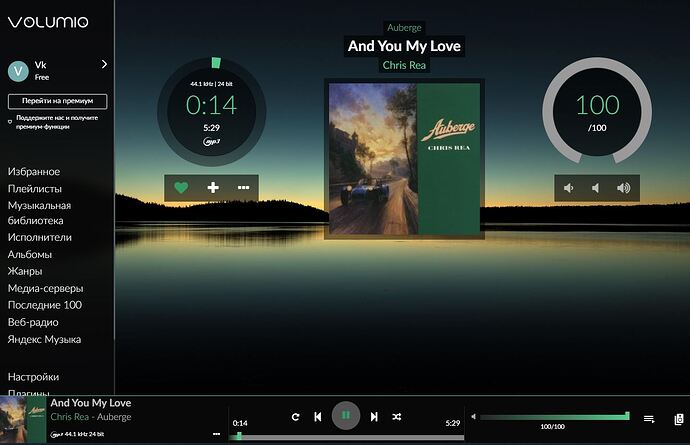Click the Auberge album cover art
690x445 pixels.
404,159
